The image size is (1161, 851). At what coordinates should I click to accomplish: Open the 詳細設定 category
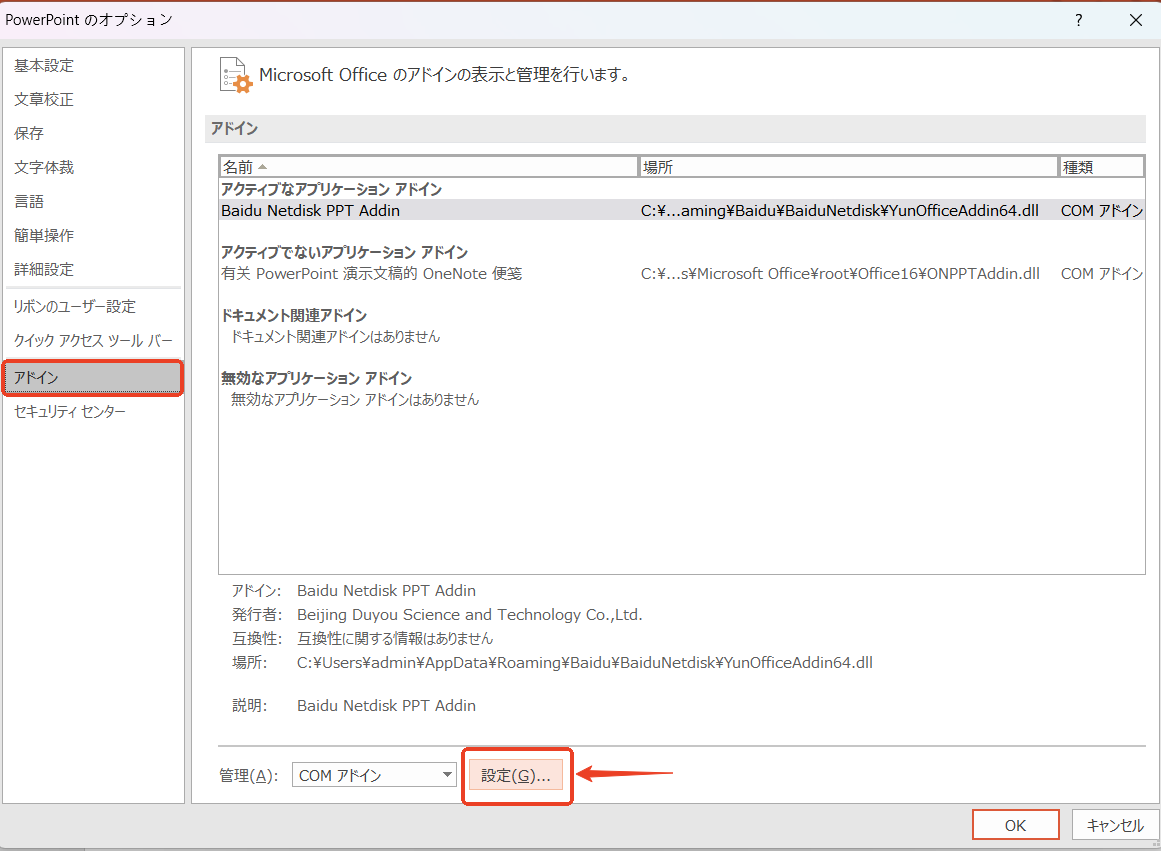click(x=44, y=270)
